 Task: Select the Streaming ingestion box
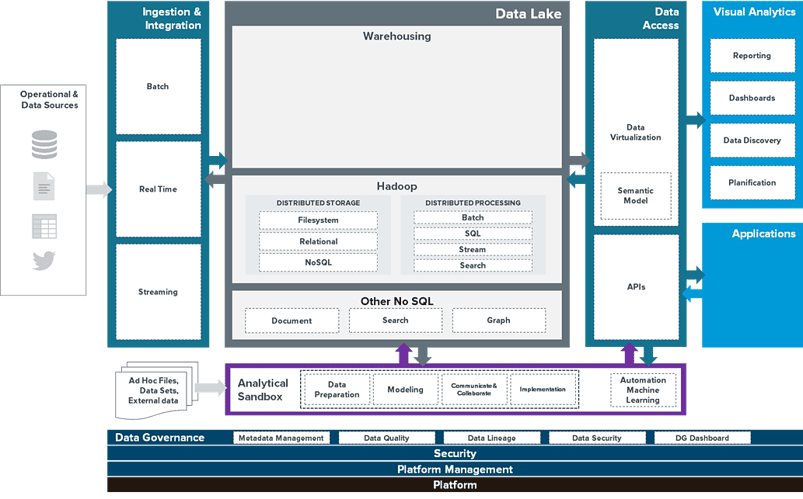[x=158, y=292]
